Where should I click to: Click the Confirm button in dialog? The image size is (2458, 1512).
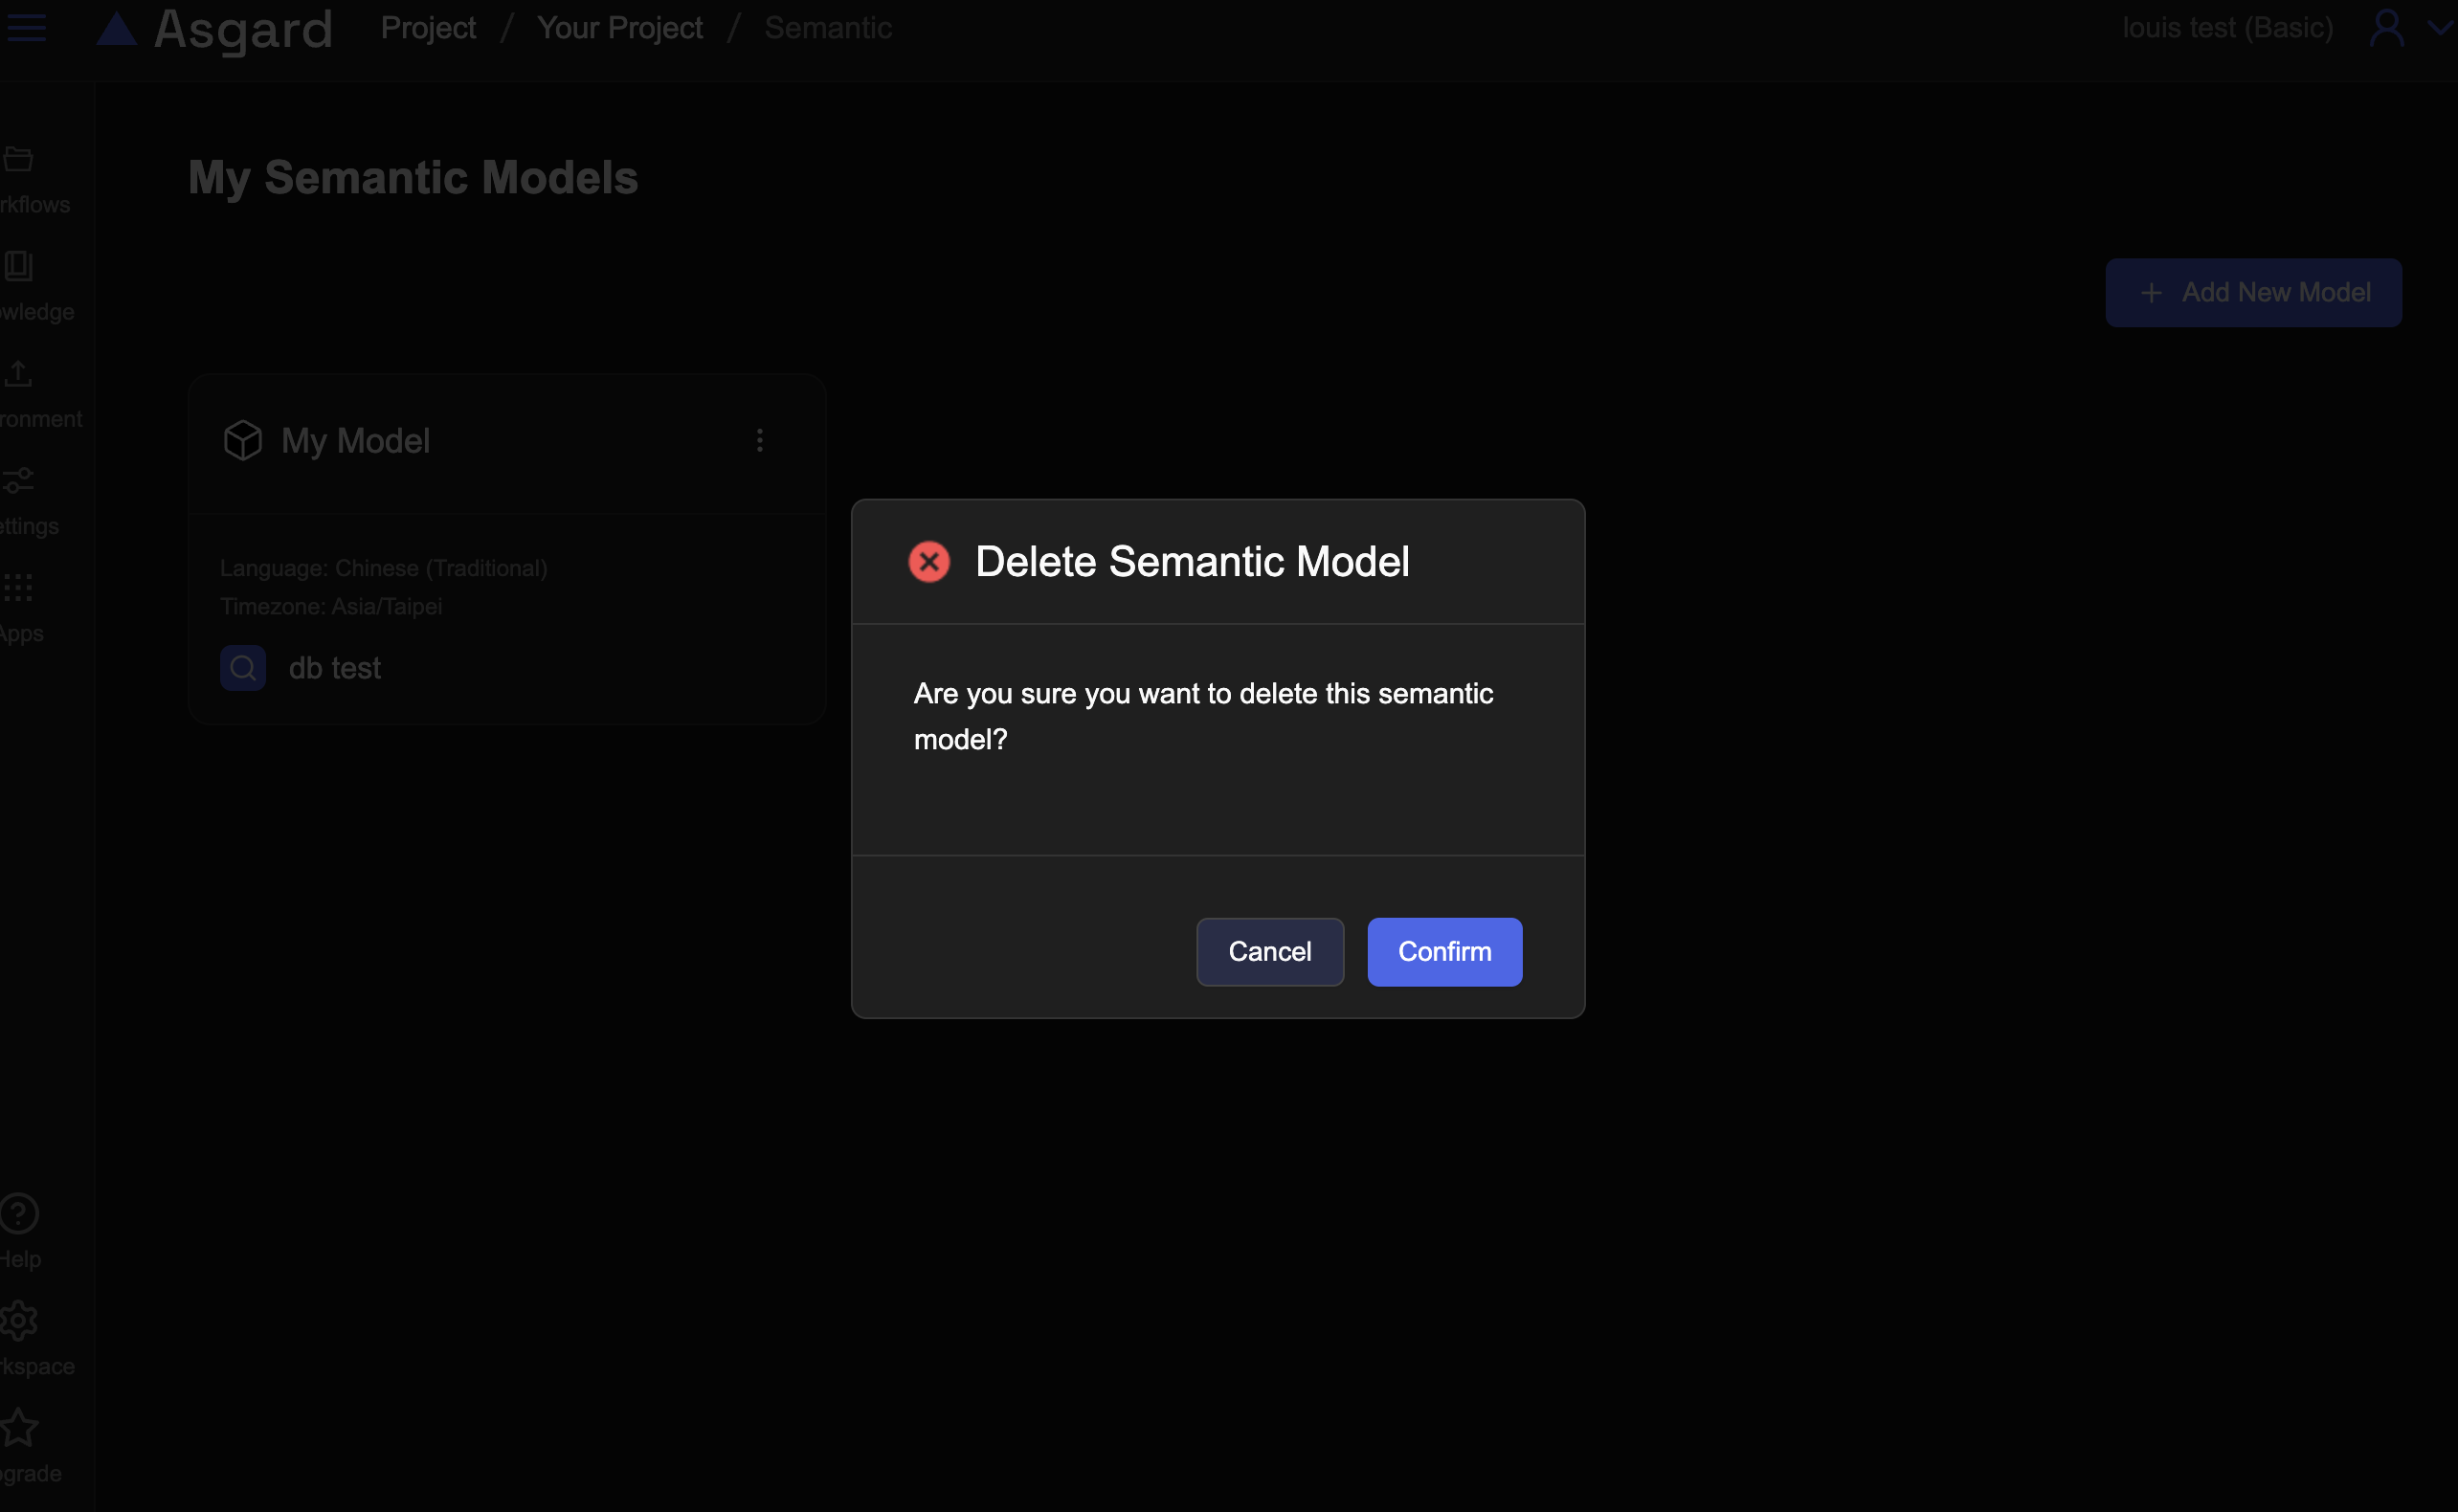[x=1444, y=951]
